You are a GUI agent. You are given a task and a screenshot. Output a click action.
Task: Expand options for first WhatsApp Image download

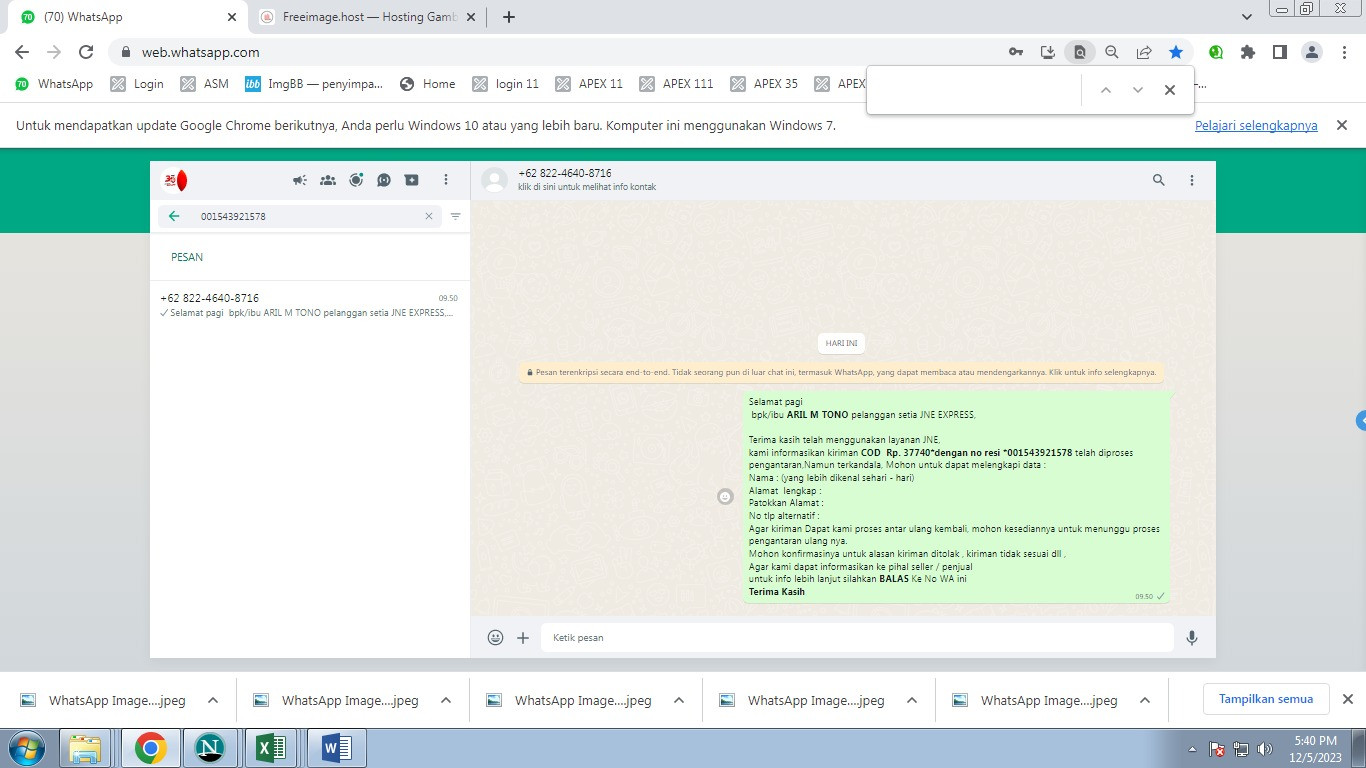coord(213,700)
